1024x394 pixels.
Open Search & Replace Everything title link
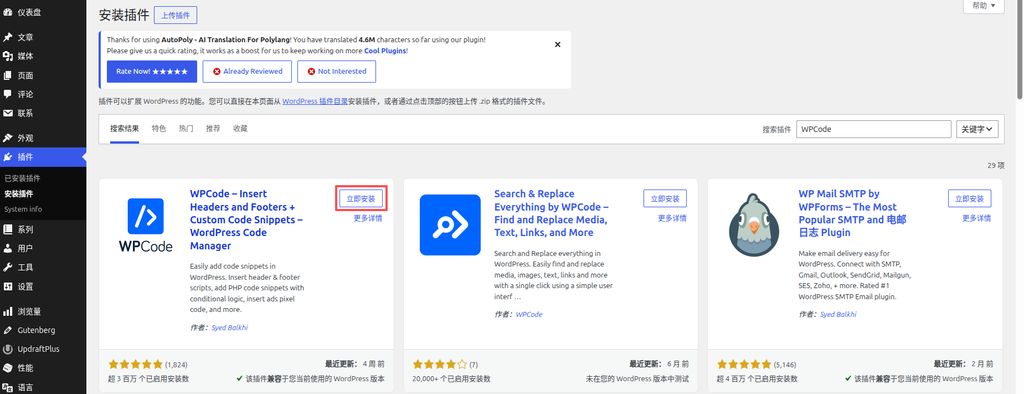(551, 213)
